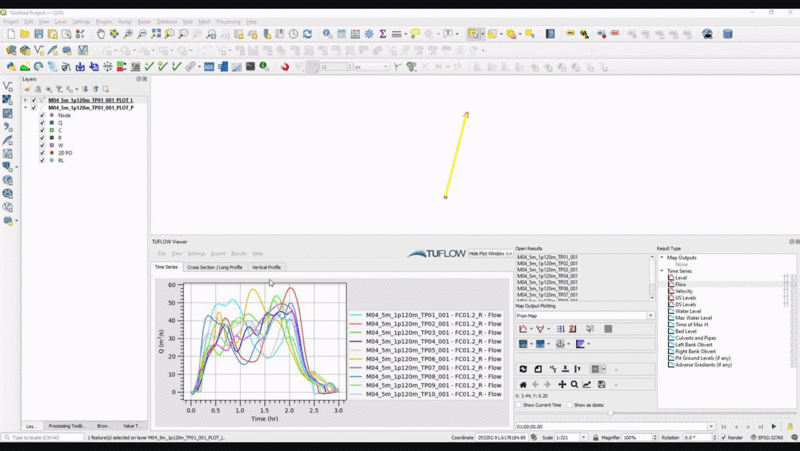Expand the M04_5m_1p120m_TP01_001_PLOT_L layer
Screen dimensions: 800x451
point(25,100)
